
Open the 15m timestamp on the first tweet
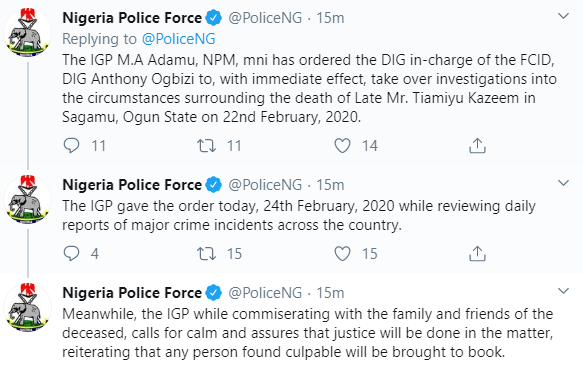pyautogui.click(x=330, y=18)
